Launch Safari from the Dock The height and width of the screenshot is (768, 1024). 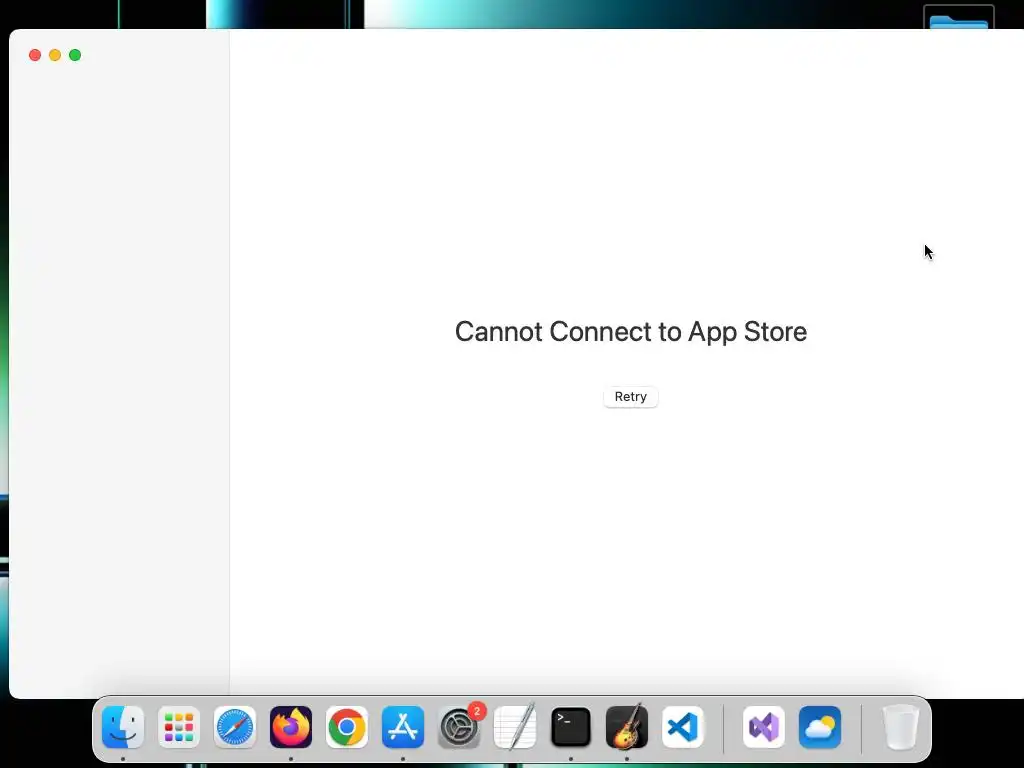click(x=235, y=727)
